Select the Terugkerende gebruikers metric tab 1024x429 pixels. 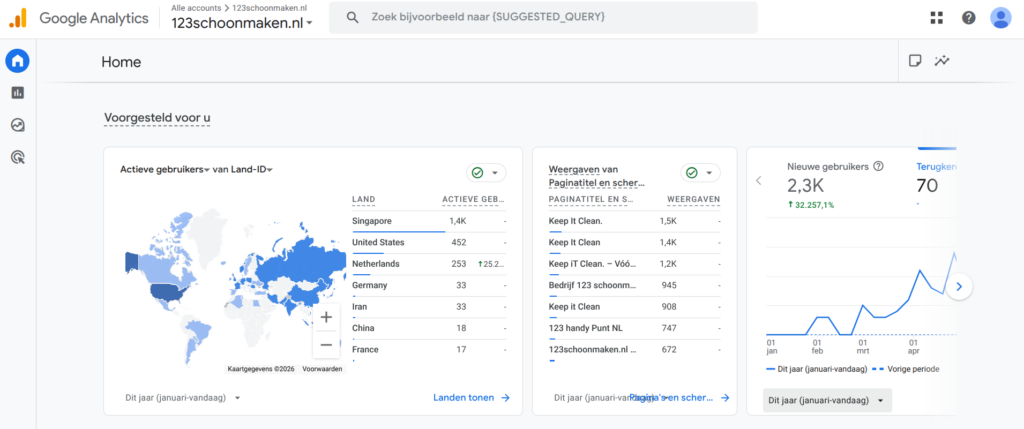(x=936, y=187)
